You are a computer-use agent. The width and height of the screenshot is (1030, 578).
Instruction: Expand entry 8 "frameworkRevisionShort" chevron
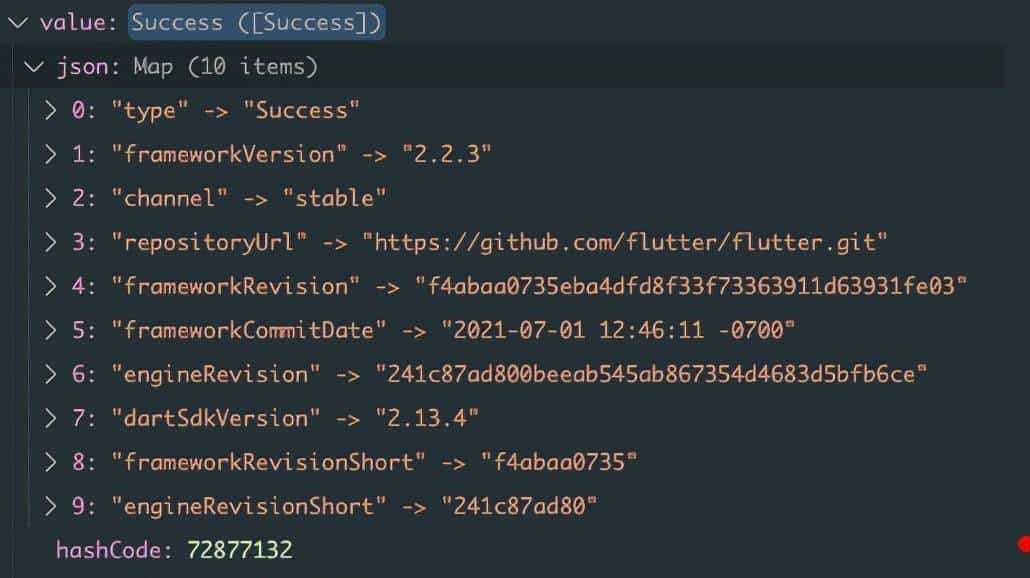(x=51, y=462)
